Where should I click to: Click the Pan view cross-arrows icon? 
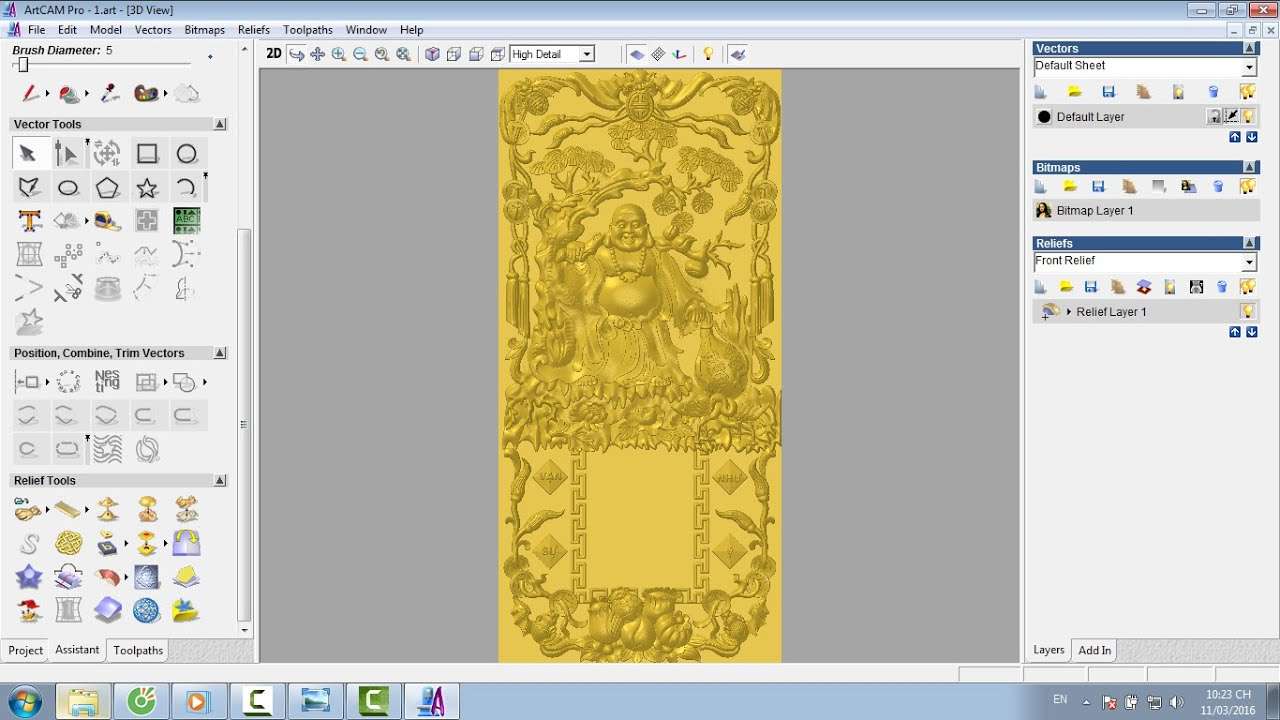(318, 54)
